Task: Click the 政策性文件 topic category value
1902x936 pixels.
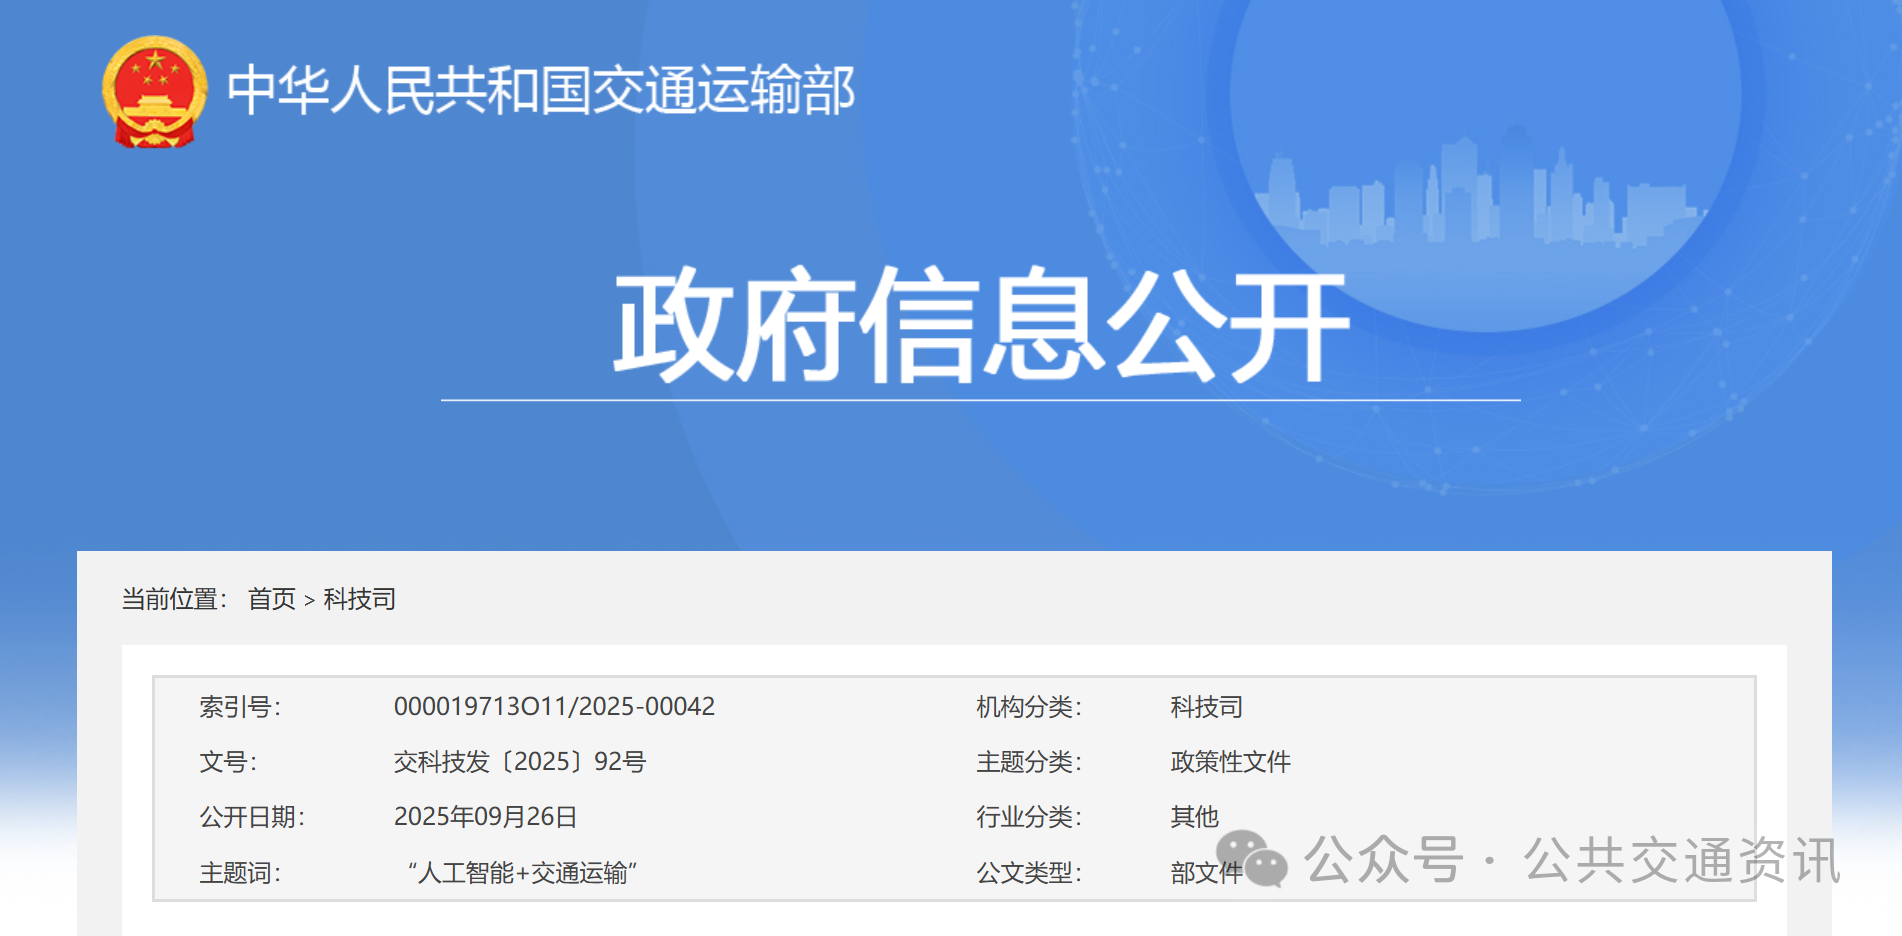Action: click(x=1230, y=762)
